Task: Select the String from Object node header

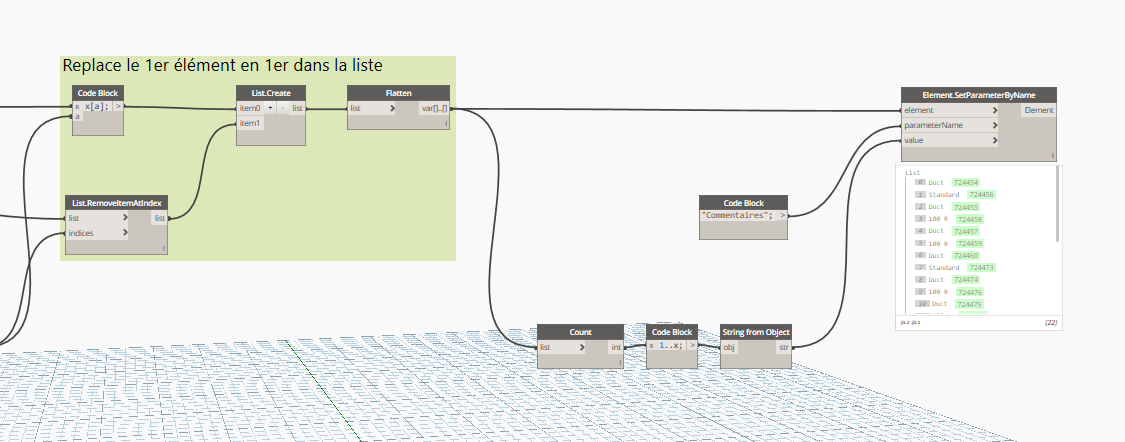Action: click(756, 331)
